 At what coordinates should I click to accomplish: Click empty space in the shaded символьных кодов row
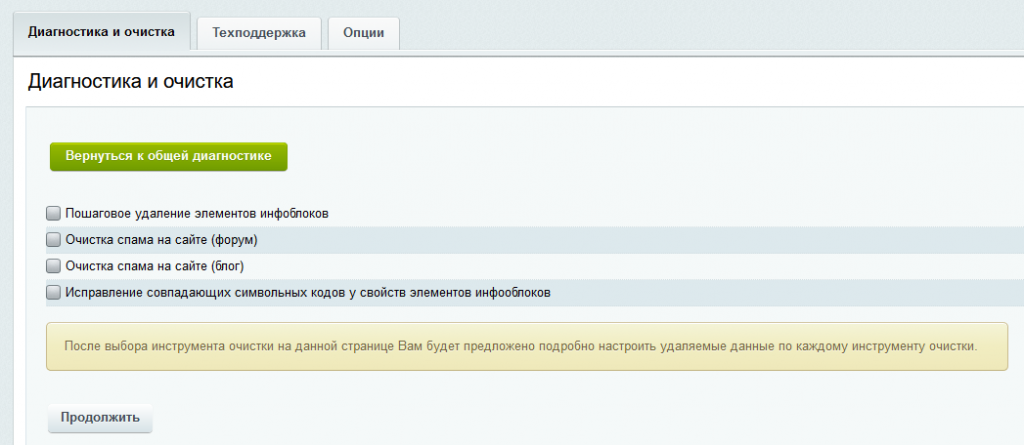[780, 293]
